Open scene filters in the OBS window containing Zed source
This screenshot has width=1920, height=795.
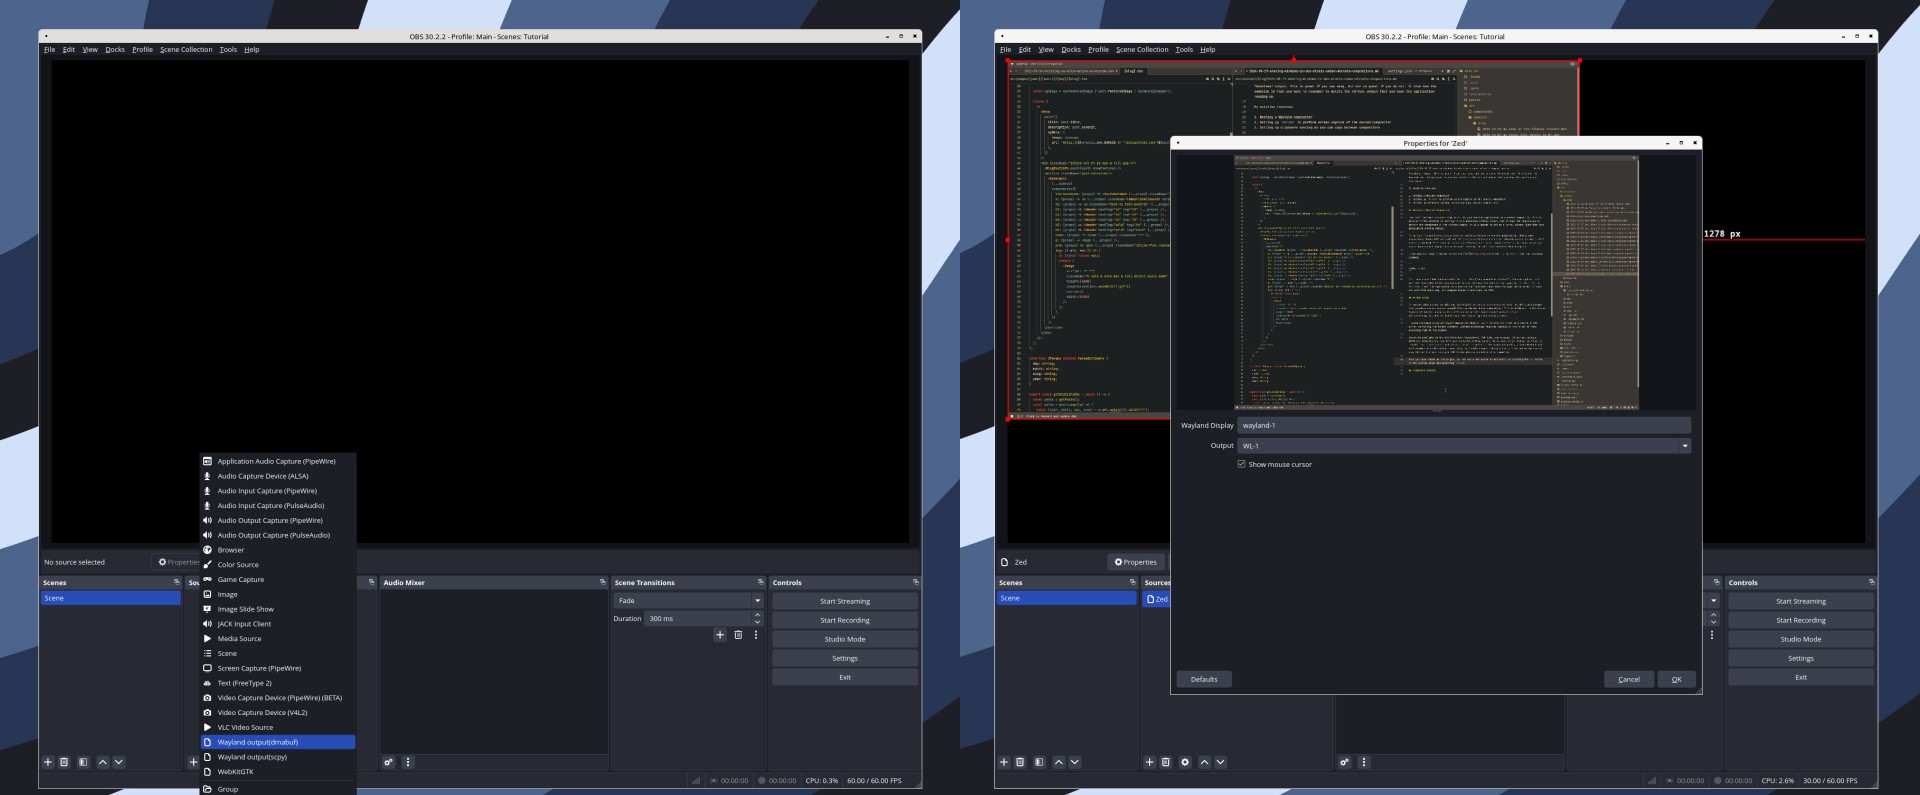click(x=1039, y=762)
